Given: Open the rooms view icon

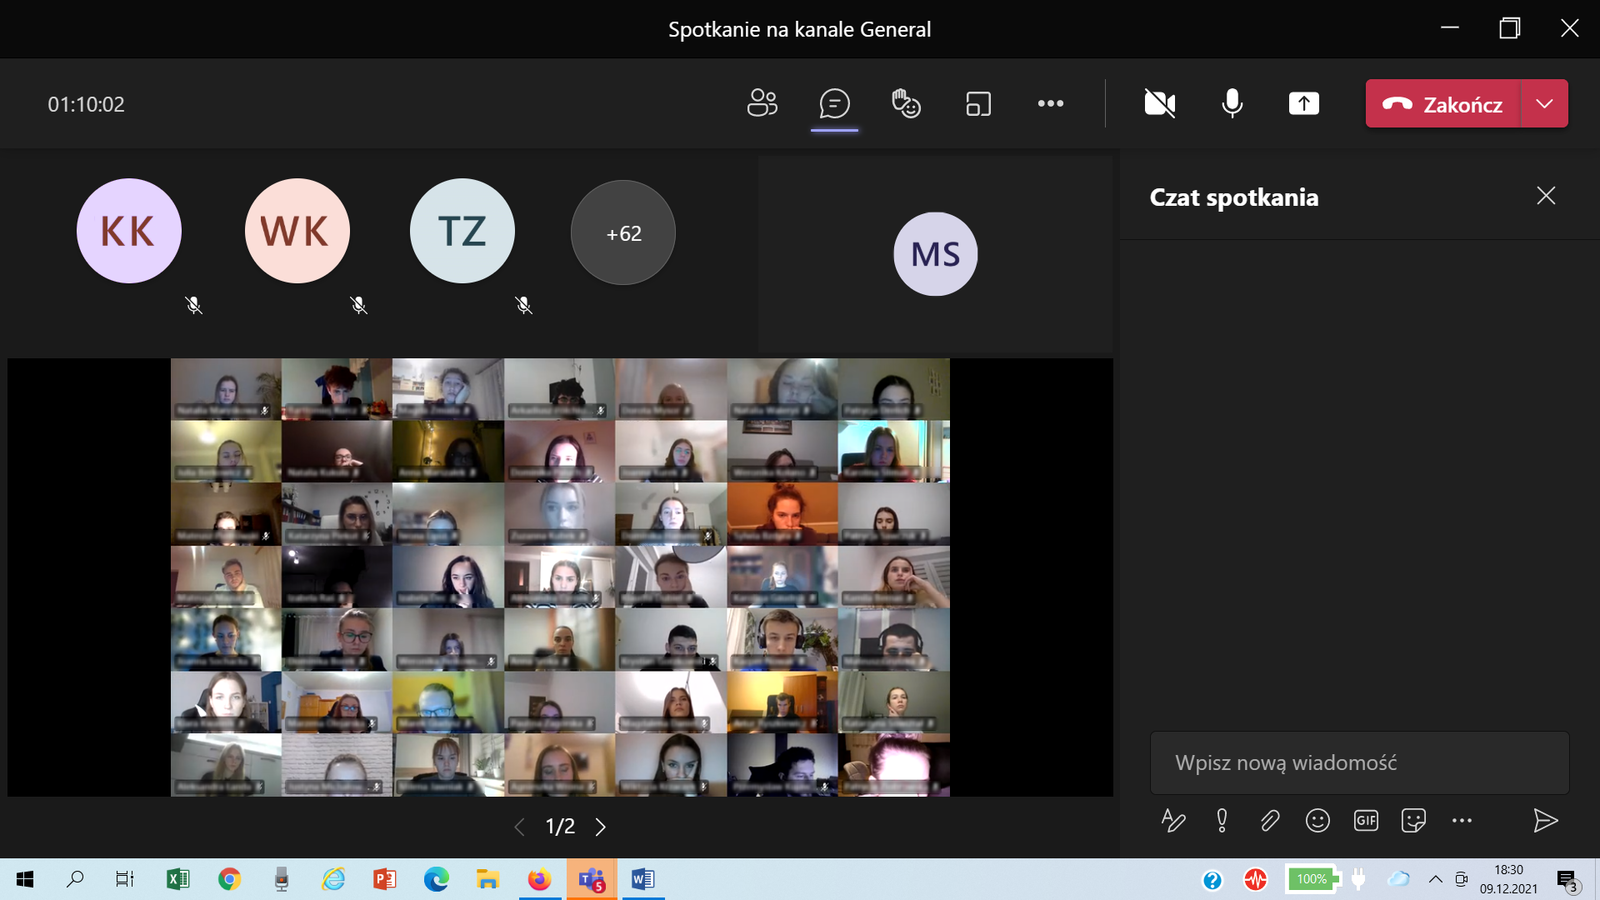Looking at the screenshot, I should 978,103.
